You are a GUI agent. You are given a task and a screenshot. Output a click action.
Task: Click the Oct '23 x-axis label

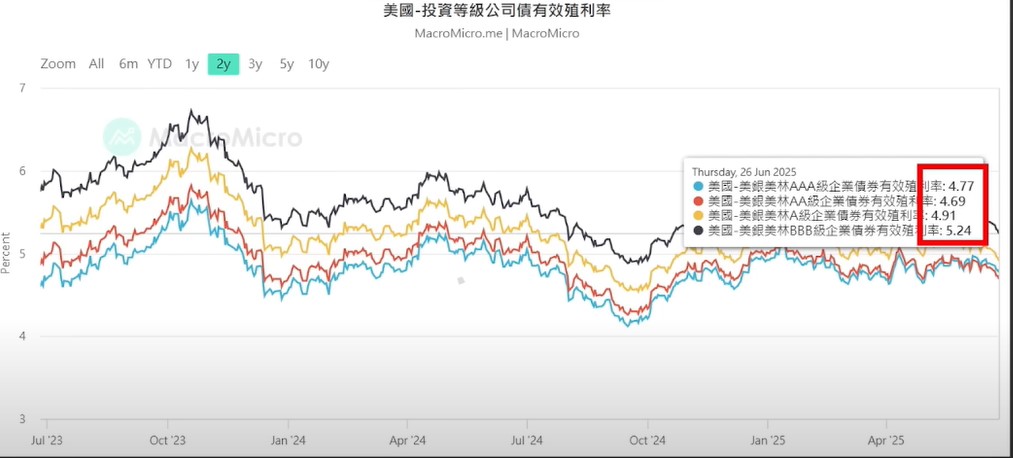click(x=167, y=440)
